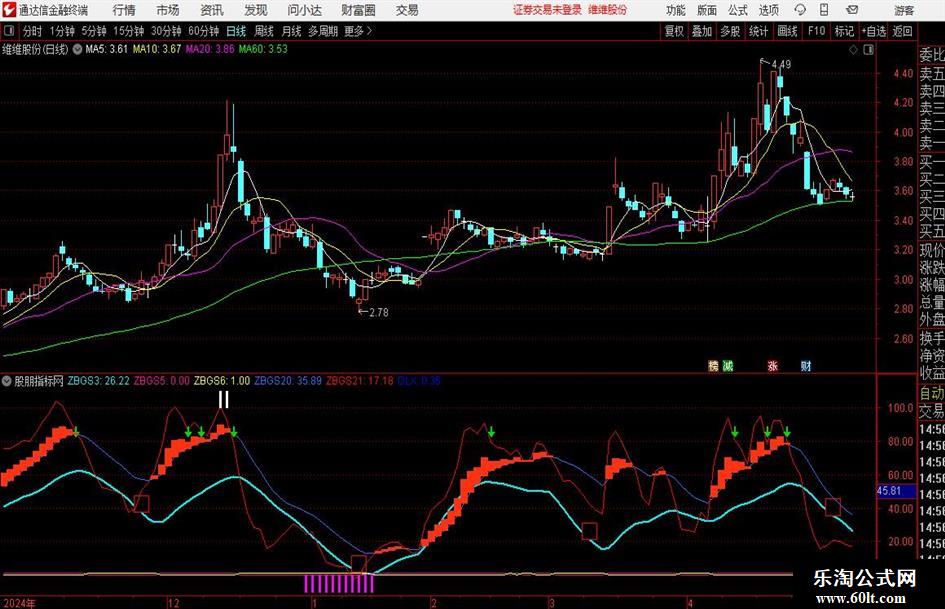The width and height of the screenshot is (945, 609).
Task: Click the 2.78 low price label
Action: point(379,312)
